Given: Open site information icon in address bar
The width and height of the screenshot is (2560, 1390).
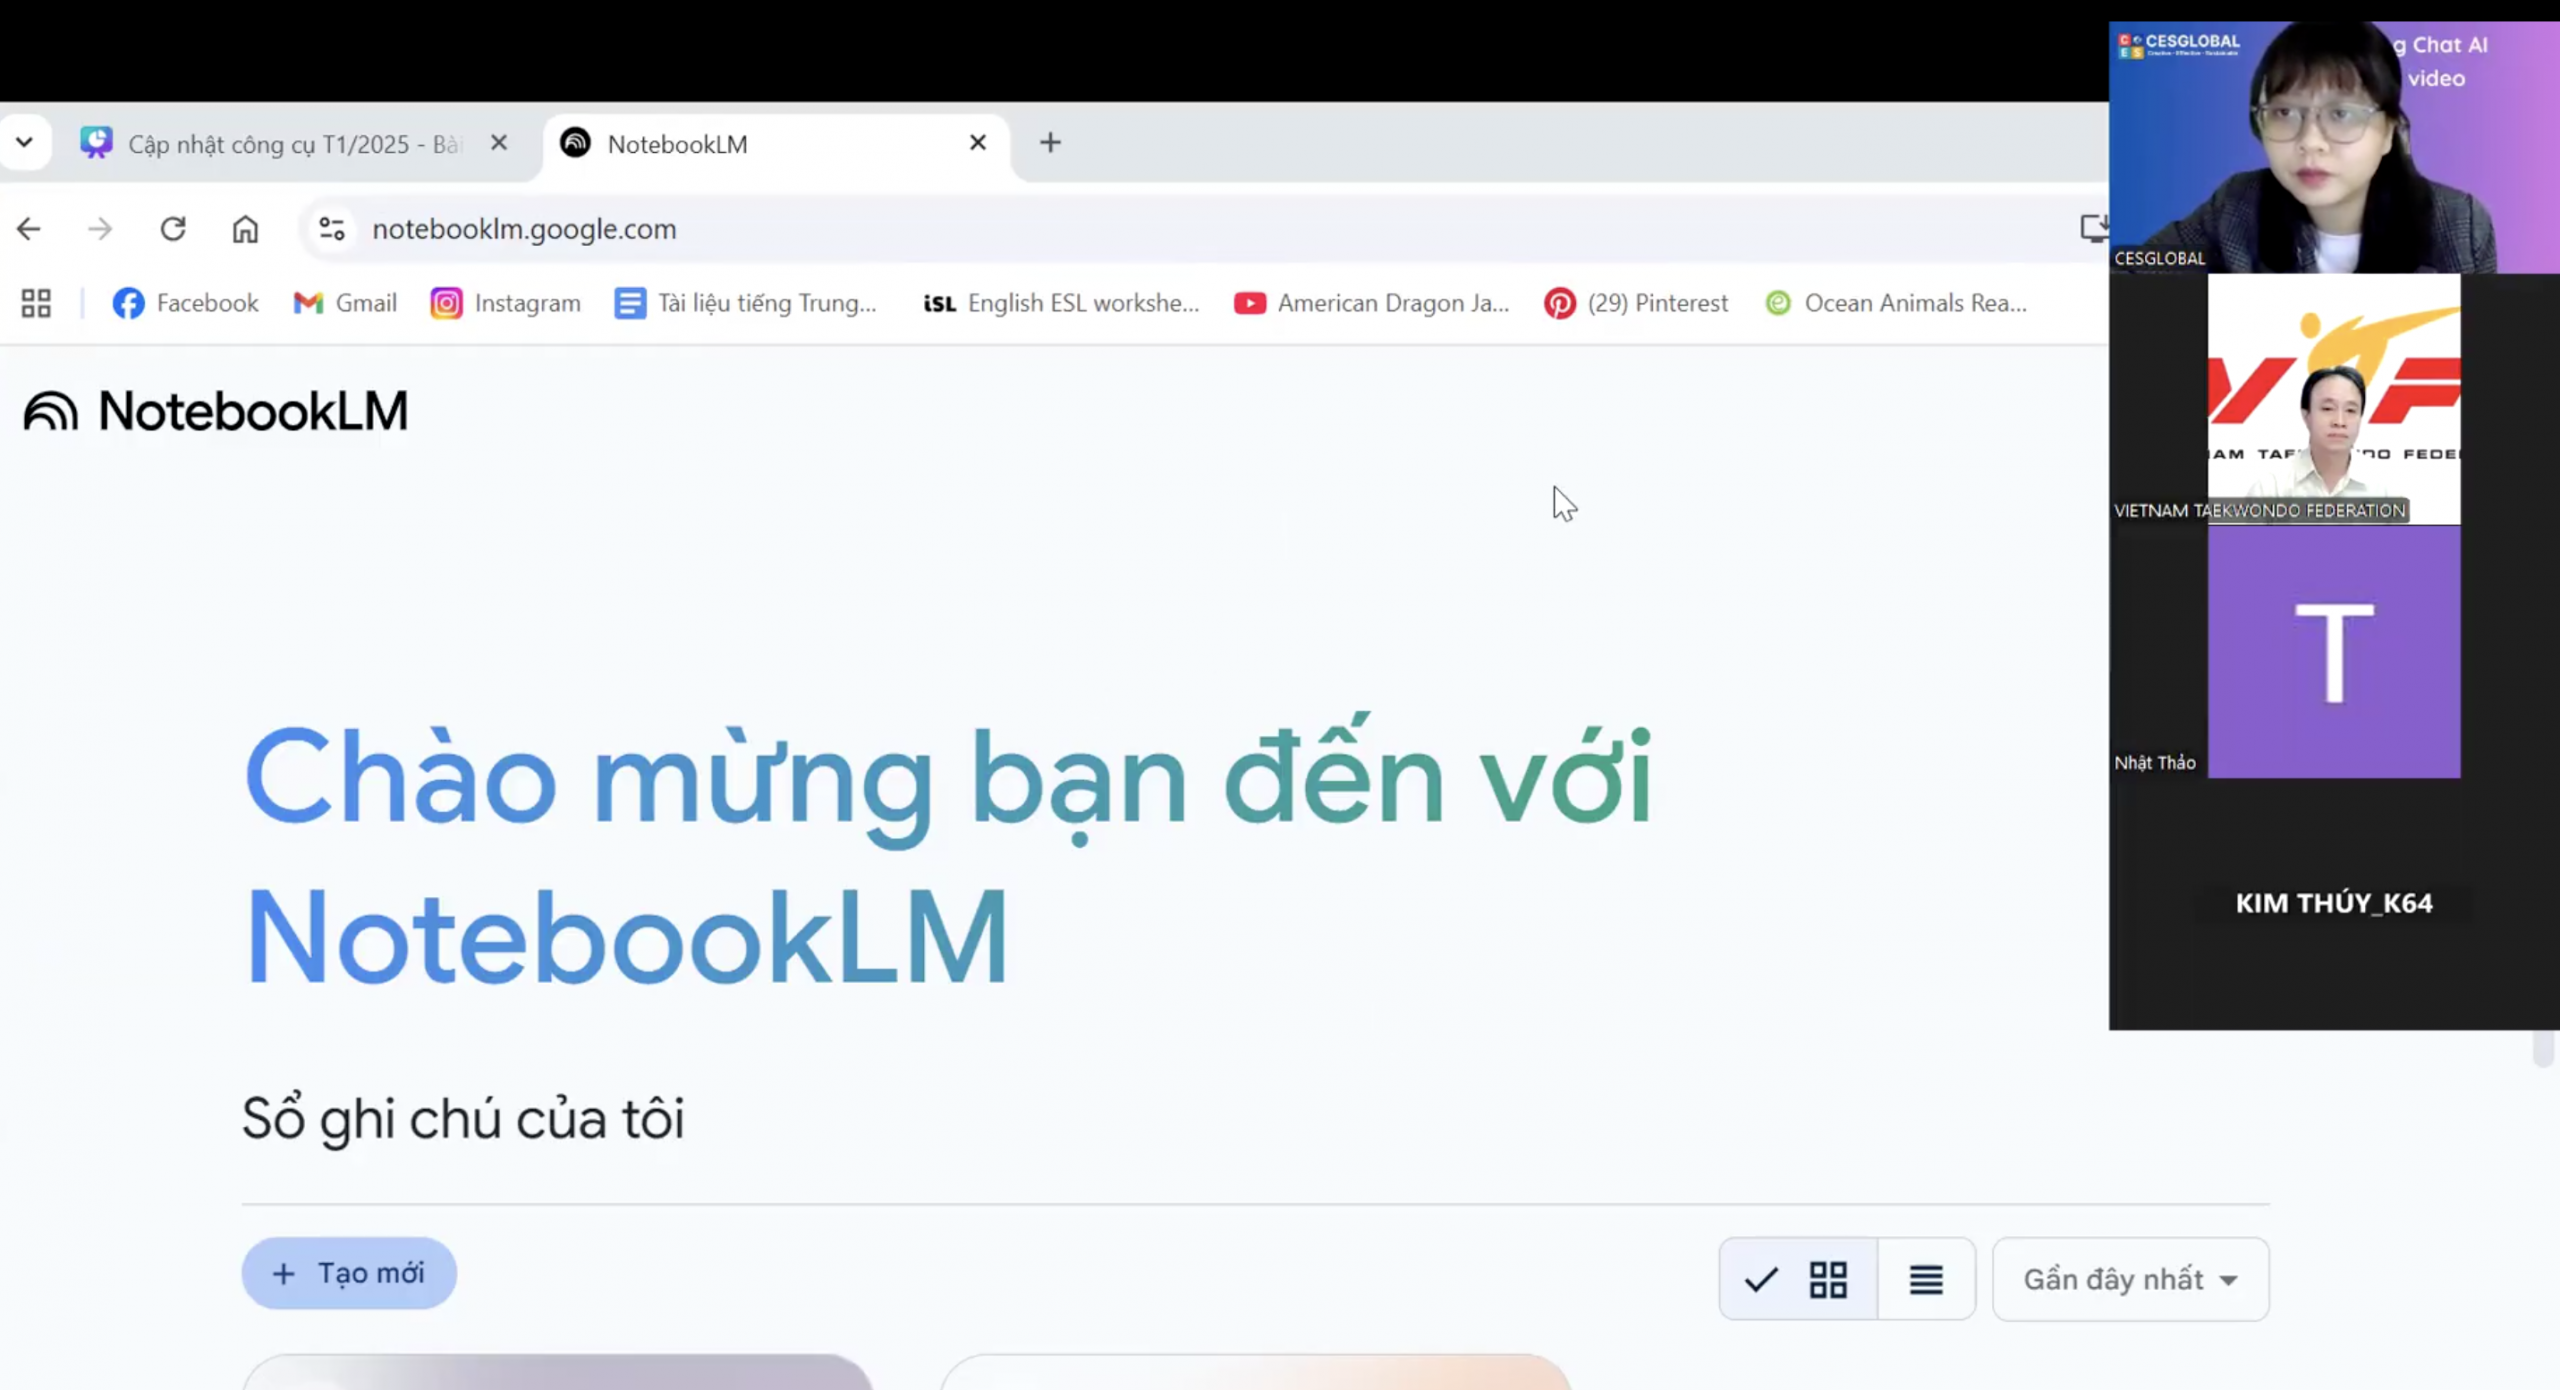Looking at the screenshot, I should [332, 229].
